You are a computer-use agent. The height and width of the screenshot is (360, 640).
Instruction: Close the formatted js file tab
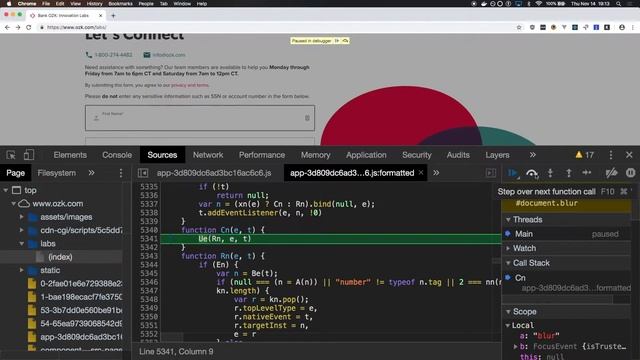click(x=421, y=173)
